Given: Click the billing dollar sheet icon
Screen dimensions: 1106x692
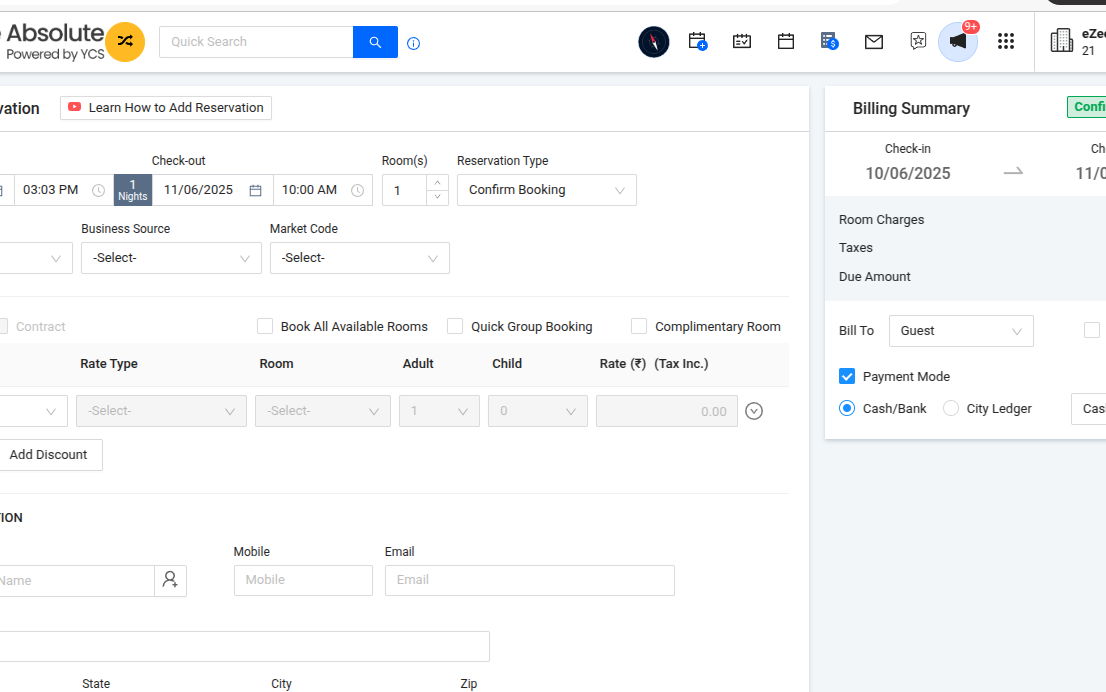Looking at the screenshot, I should (829, 42).
